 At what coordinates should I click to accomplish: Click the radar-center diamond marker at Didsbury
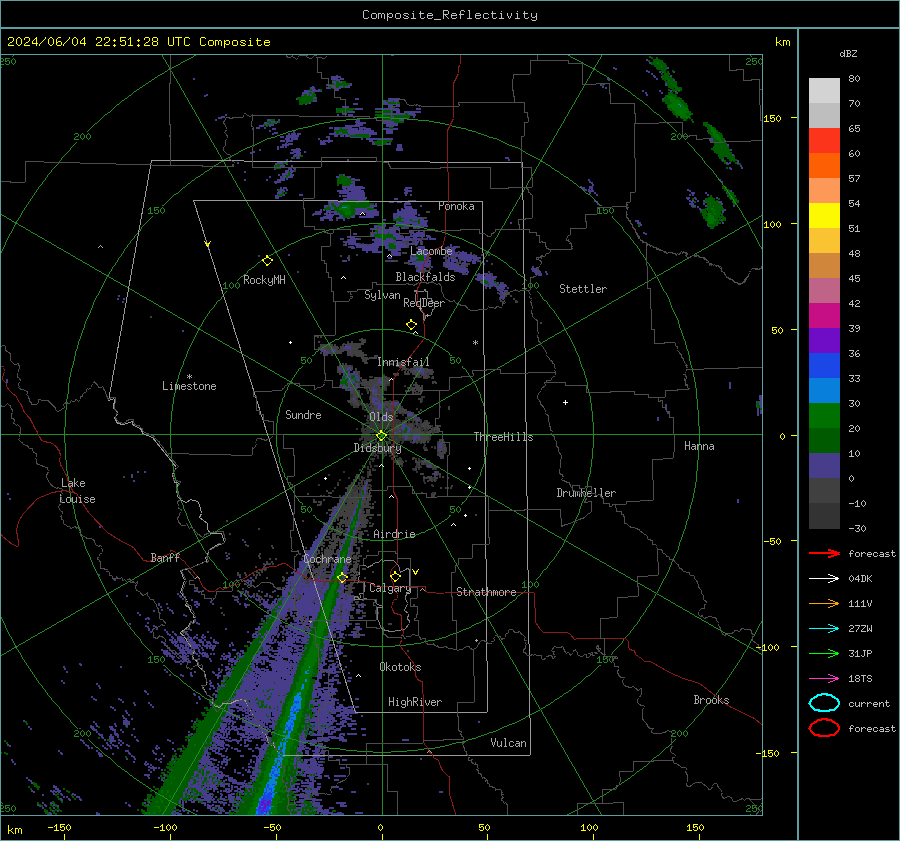(382, 436)
